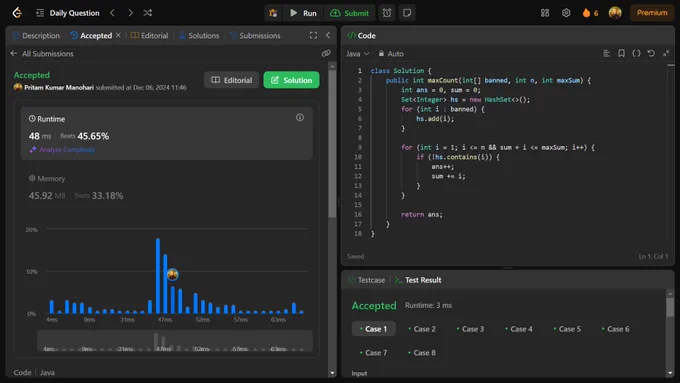This screenshot has width=680, height=383.
Task: Maximize the left panel fullscreen icon
Action: coord(313,35)
